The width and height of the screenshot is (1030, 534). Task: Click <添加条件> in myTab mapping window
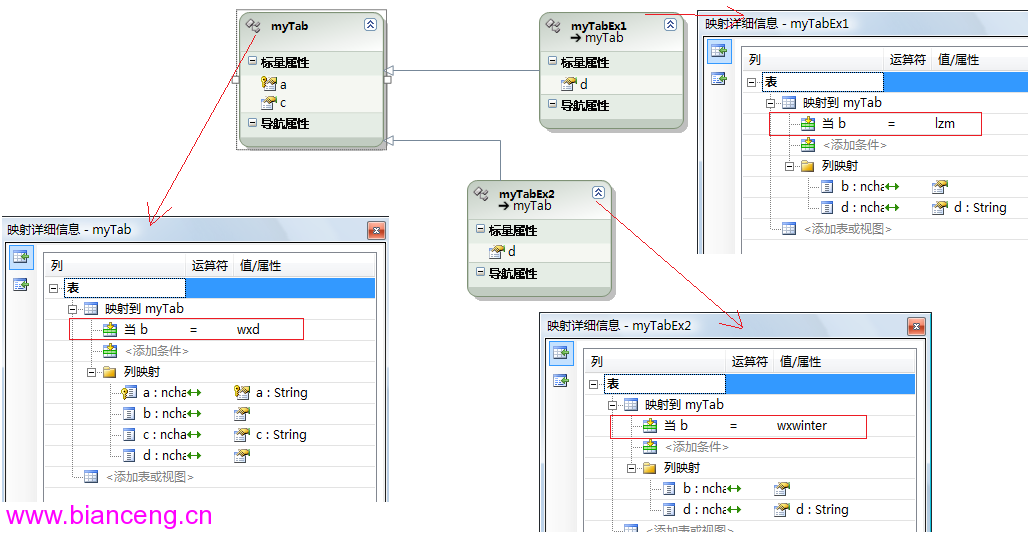157,351
